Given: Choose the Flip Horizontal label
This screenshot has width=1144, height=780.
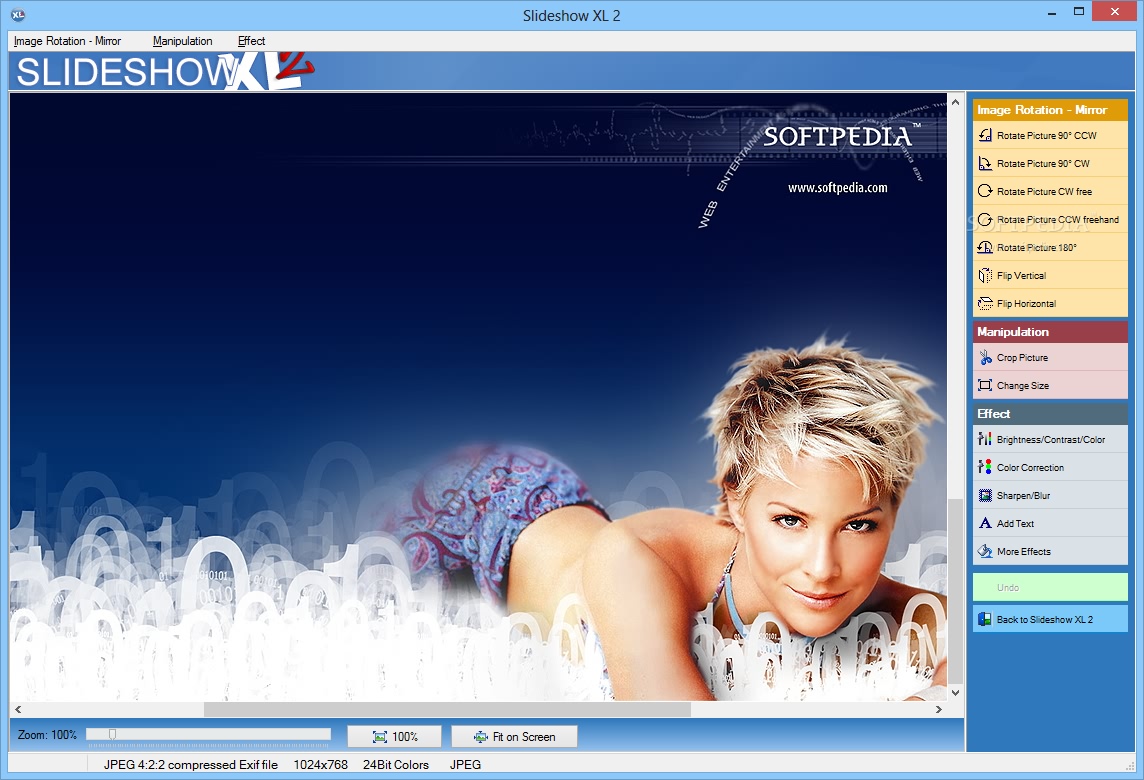Looking at the screenshot, I should 1026,304.
